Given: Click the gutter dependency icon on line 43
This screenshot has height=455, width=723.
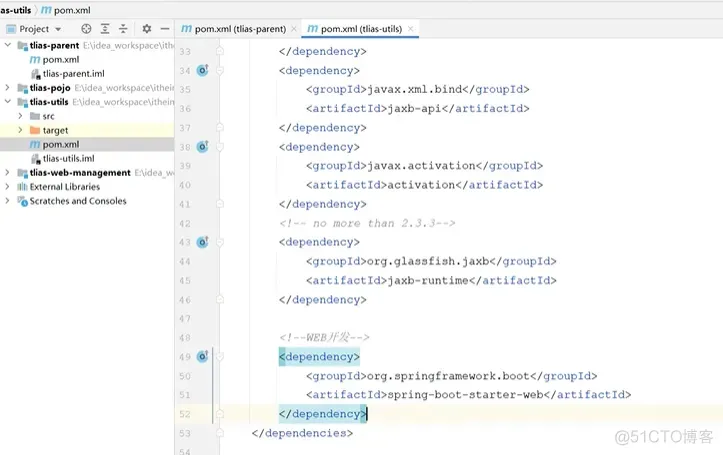Looking at the screenshot, I should coord(202,242).
